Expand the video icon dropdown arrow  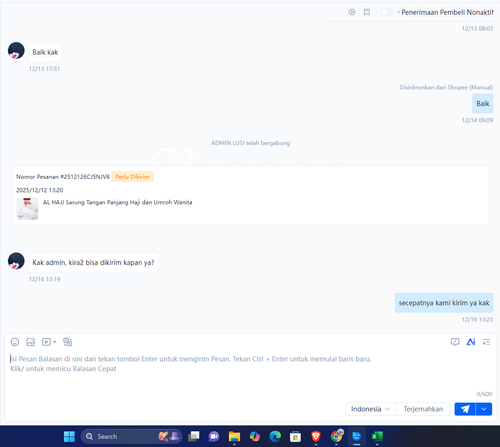(x=55, y=342)
